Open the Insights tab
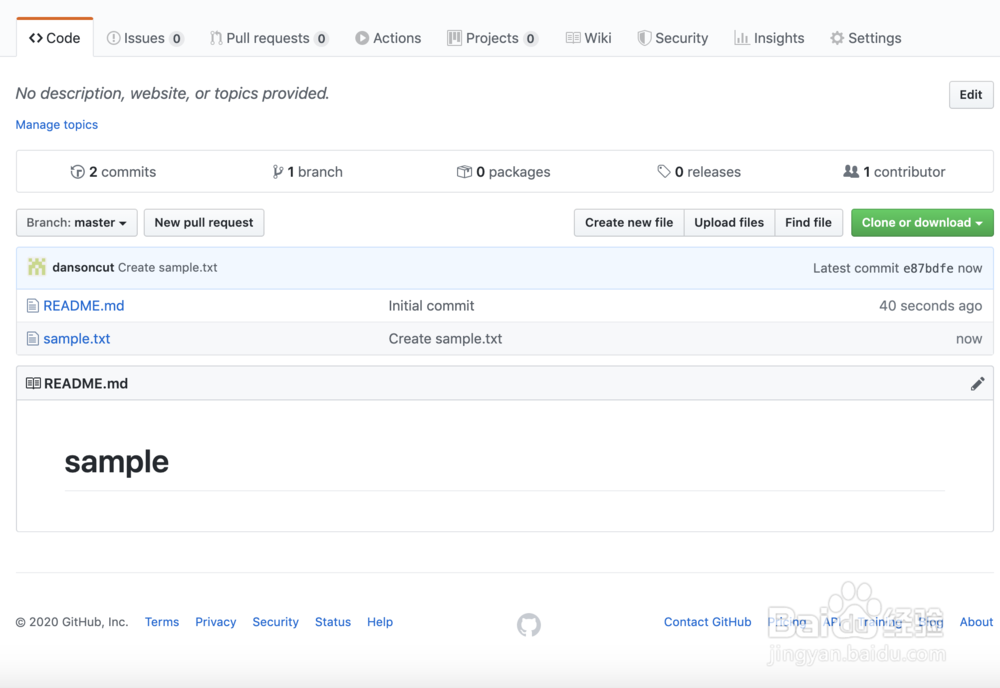The height and width of the screenshot is (688, 1000). [769, 38]
